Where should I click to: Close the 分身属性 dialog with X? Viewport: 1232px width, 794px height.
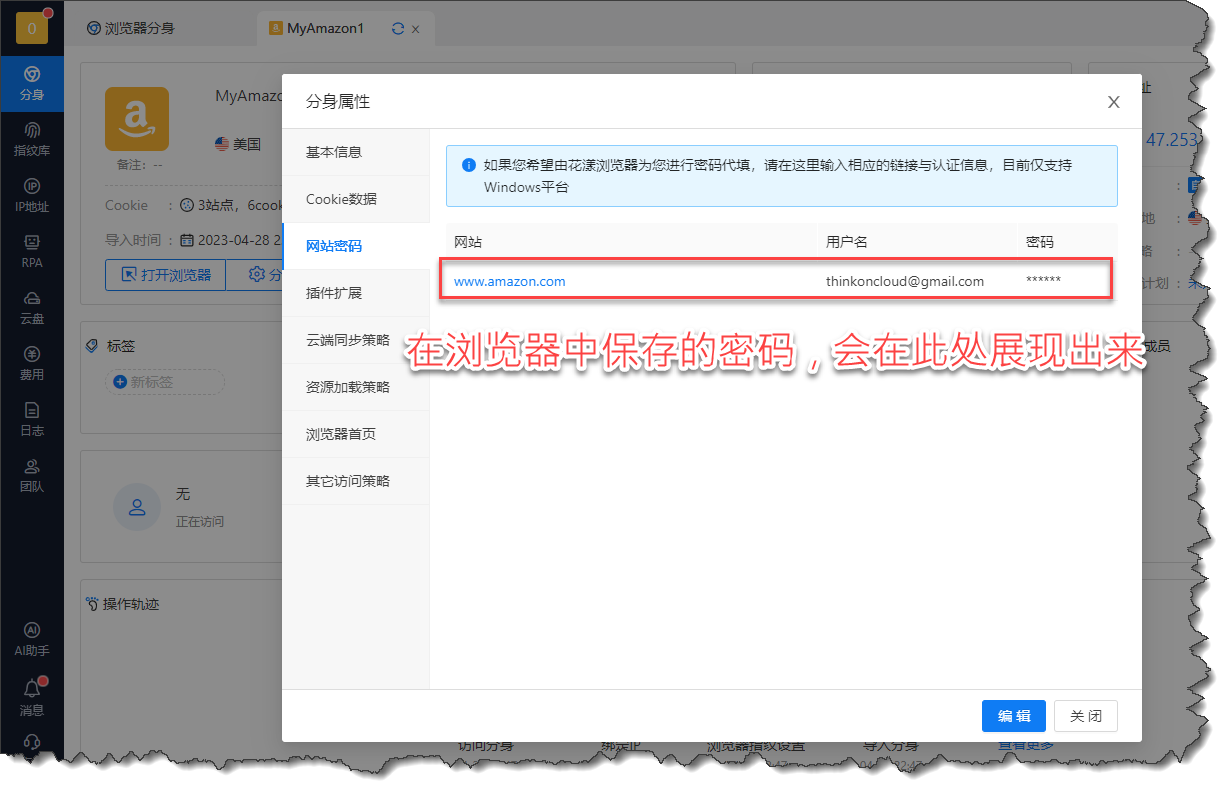tap(1114, 102)
